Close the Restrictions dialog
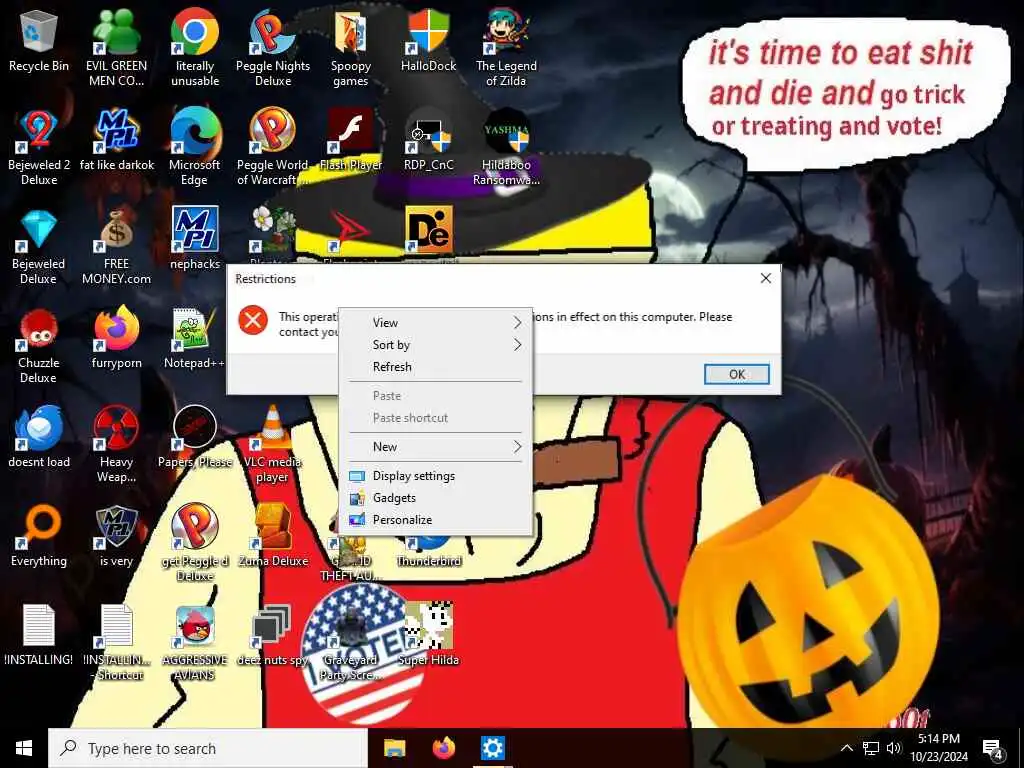Image resolution: width=1024 pixels, height=768 pixels. point(765,279)
